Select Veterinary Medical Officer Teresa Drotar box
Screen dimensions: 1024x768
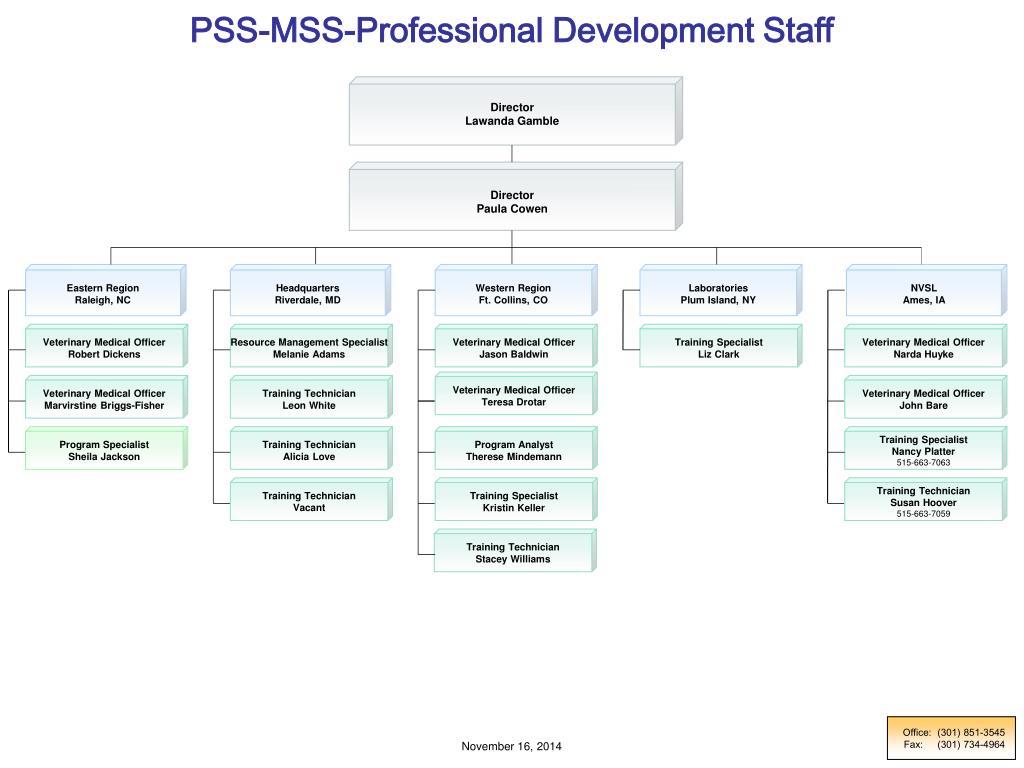[x=516, y=394]
